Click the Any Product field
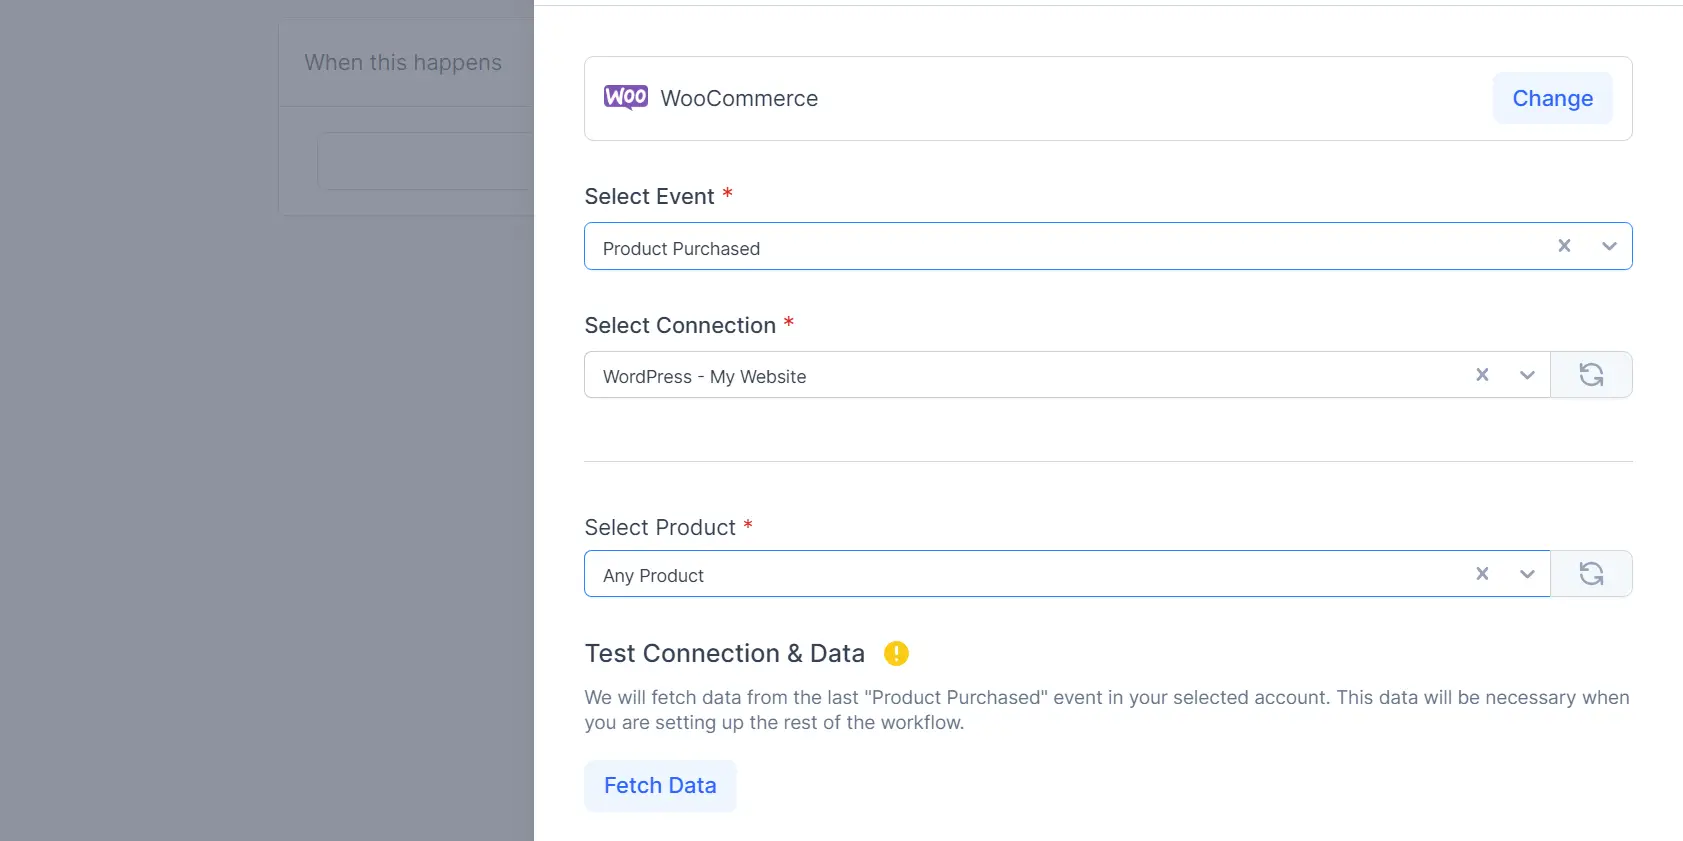This screenshot has width=1683, height=841. pos(1067,574)
